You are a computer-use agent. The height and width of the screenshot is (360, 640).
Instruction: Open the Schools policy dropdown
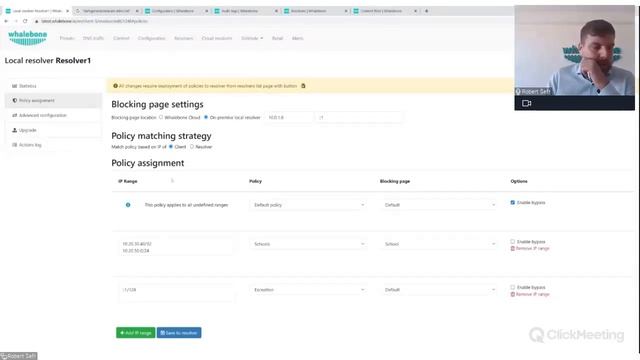[308, 244]
